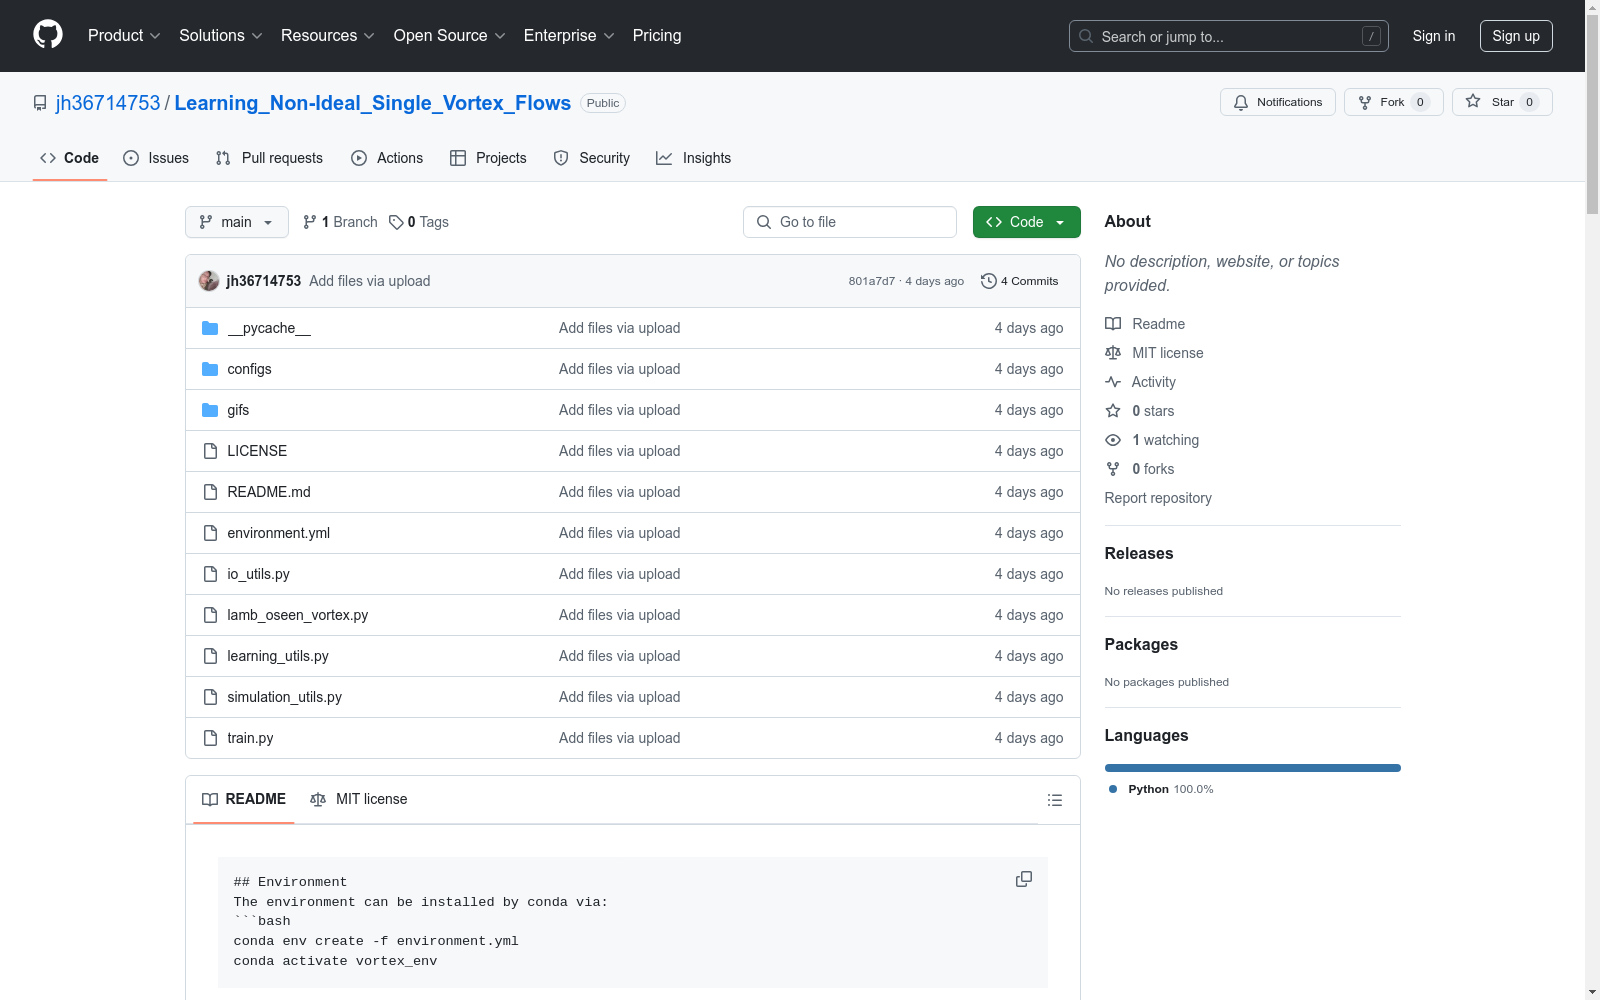This screenshot has height=1000, width=1600.
Task: Select the MIT license tab in file viewer
Action: [359, 799]
